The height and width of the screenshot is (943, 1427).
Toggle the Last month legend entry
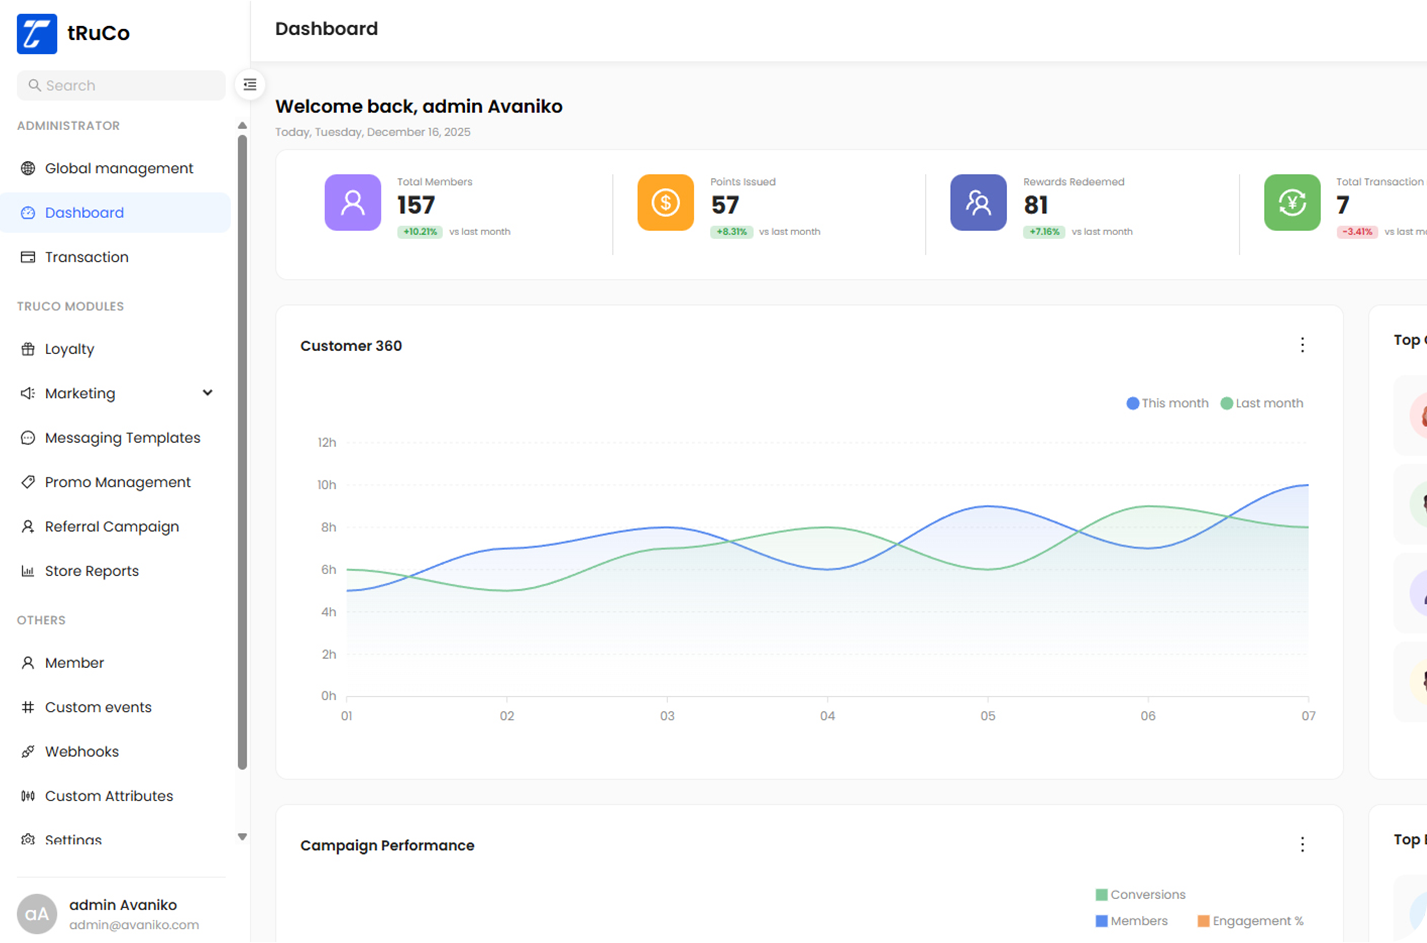point(1261,402)
